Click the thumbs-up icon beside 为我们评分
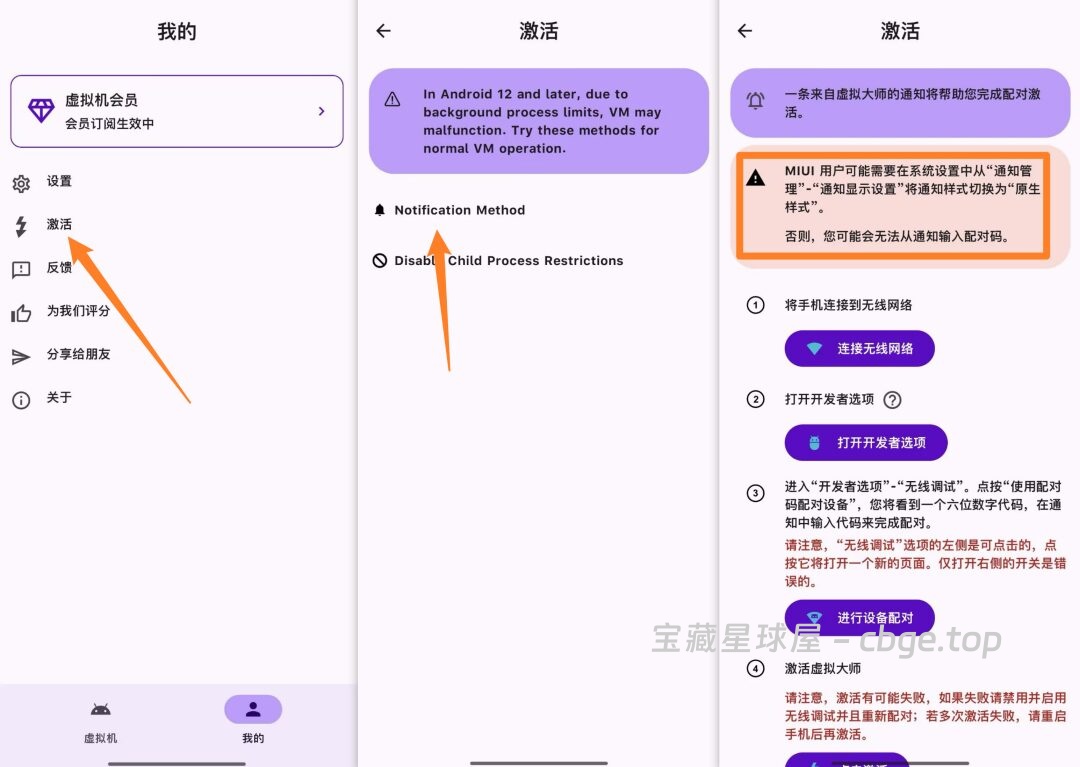The image size is (1080, 767). click(22, 312)
